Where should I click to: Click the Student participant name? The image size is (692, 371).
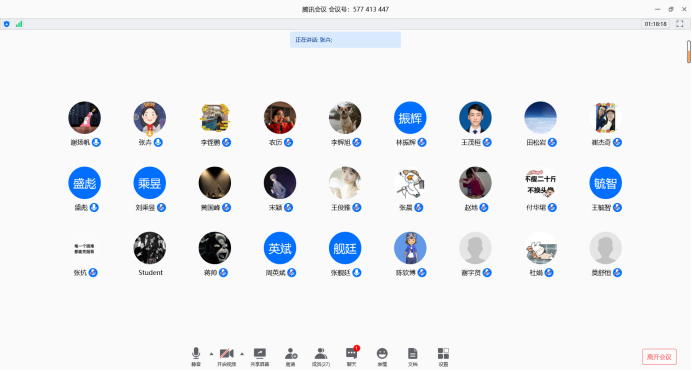tap(150, 273)
